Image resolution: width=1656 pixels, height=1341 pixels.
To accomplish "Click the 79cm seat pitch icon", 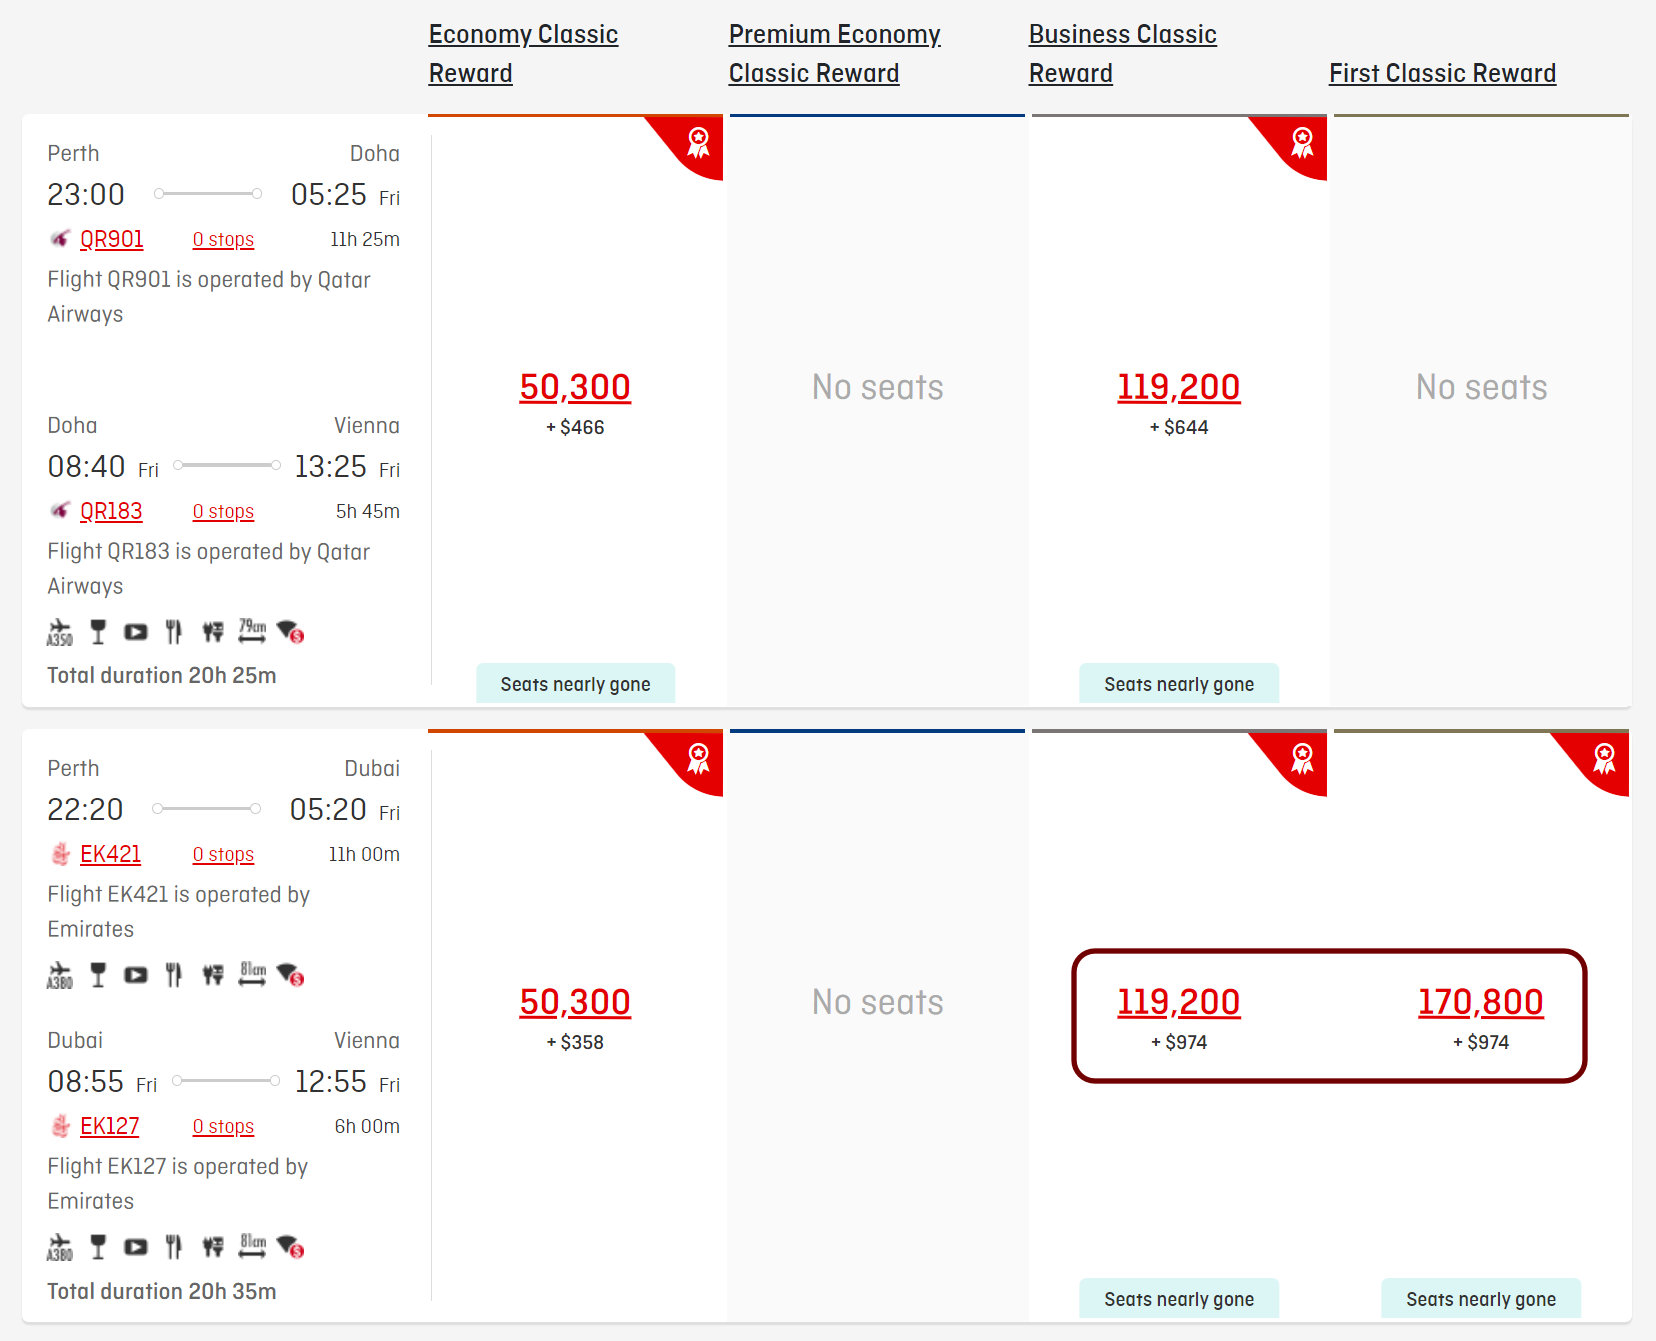I will click(252, 630).
